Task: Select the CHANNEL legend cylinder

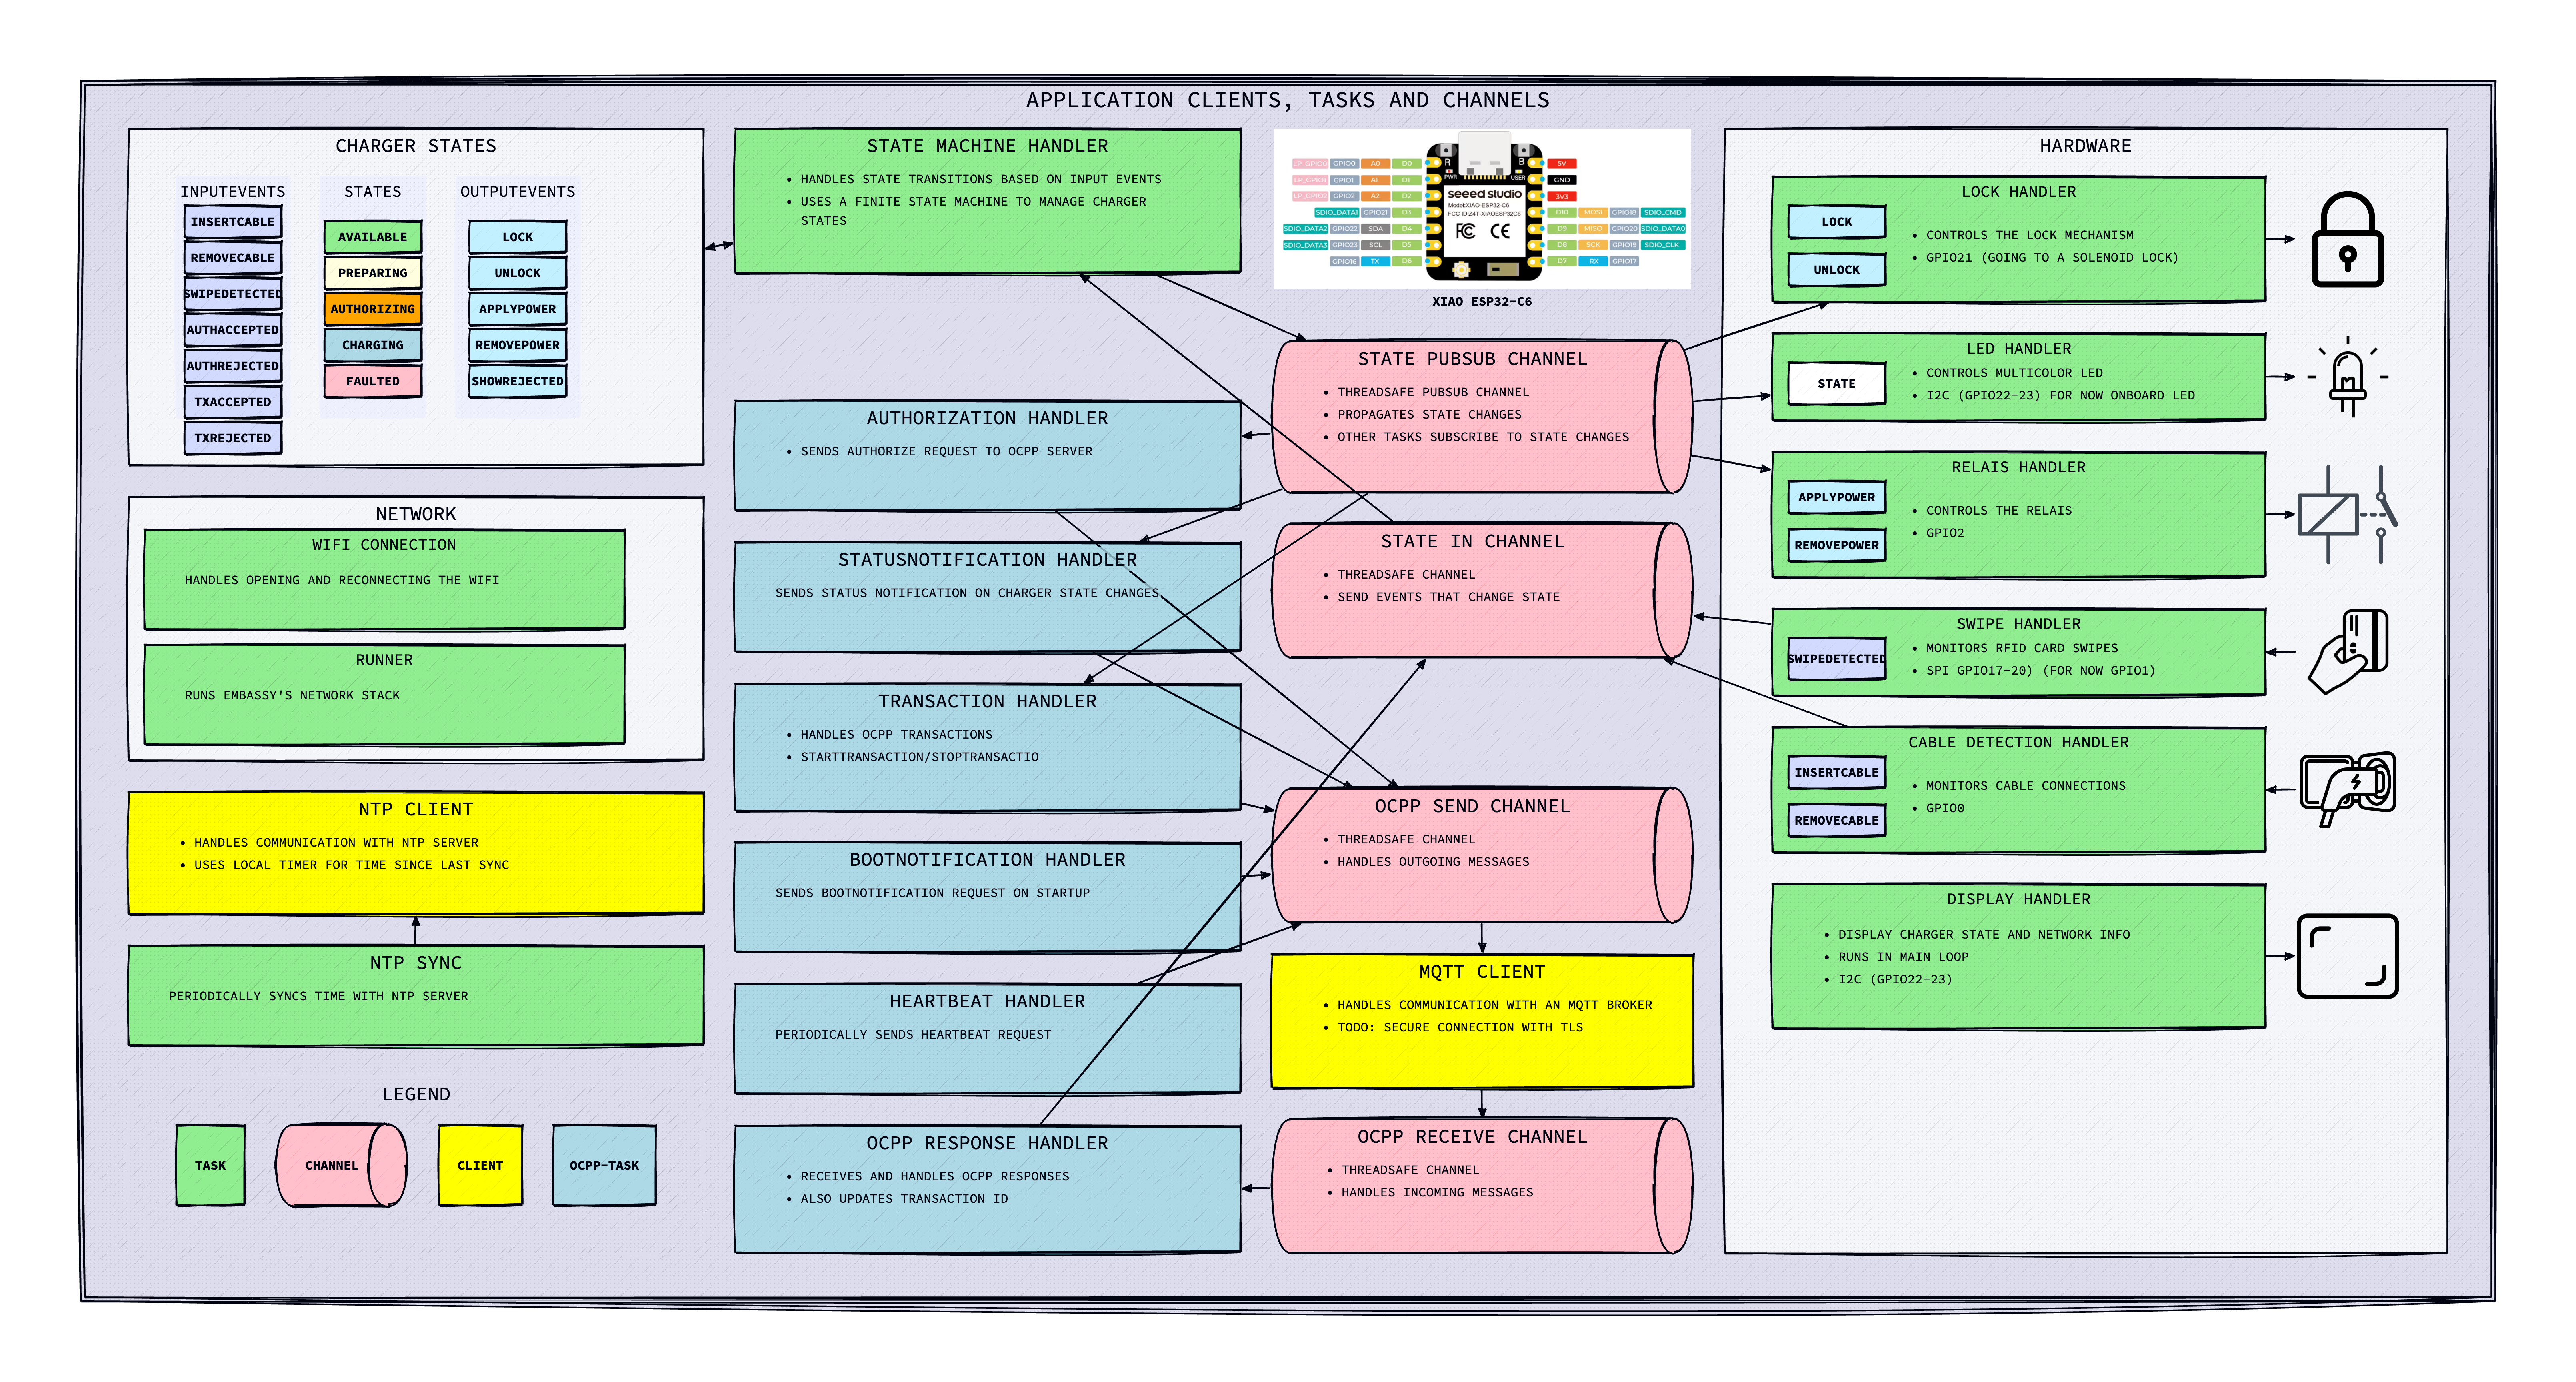Action: (x=341, y=1165)
